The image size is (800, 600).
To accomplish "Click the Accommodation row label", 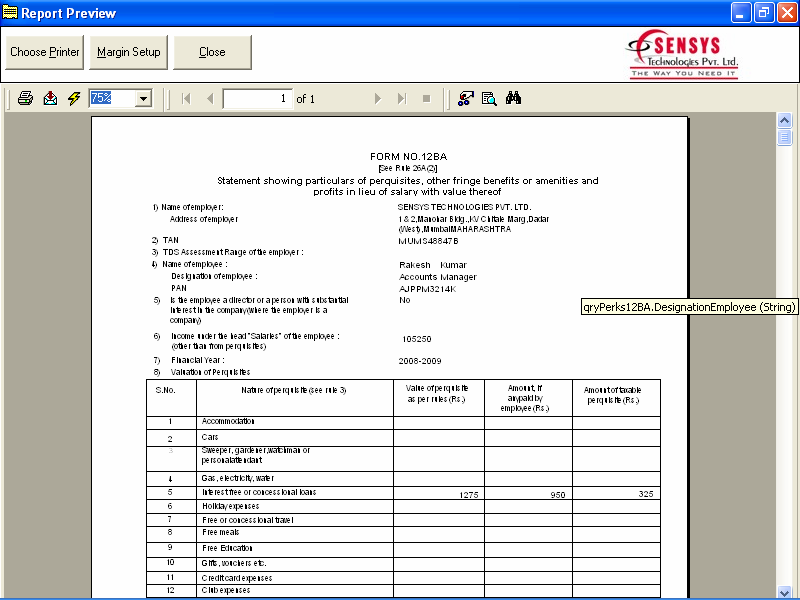I will [228, 421].
